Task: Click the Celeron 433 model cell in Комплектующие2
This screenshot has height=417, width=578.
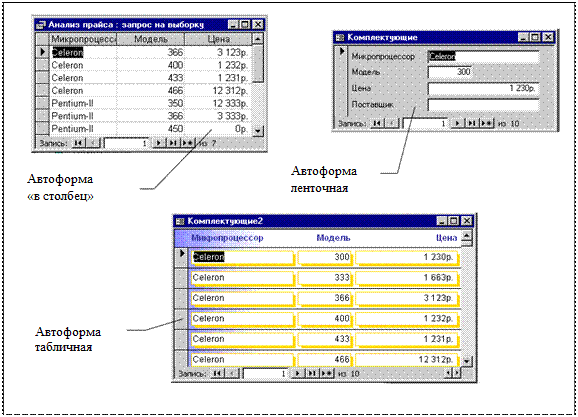Action: (325, 340)
